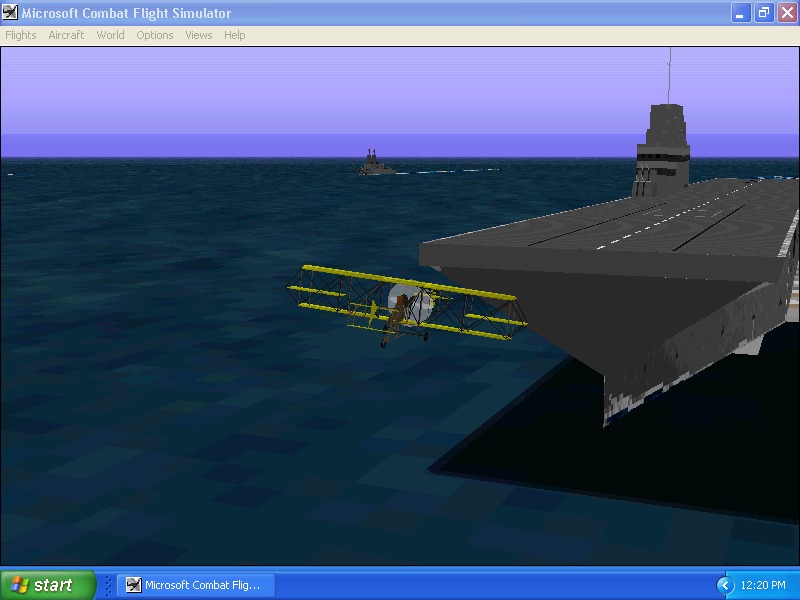The image size is (800, 600).
Task: Click the aircraft carrier's island tower
Action: (662, 149)
